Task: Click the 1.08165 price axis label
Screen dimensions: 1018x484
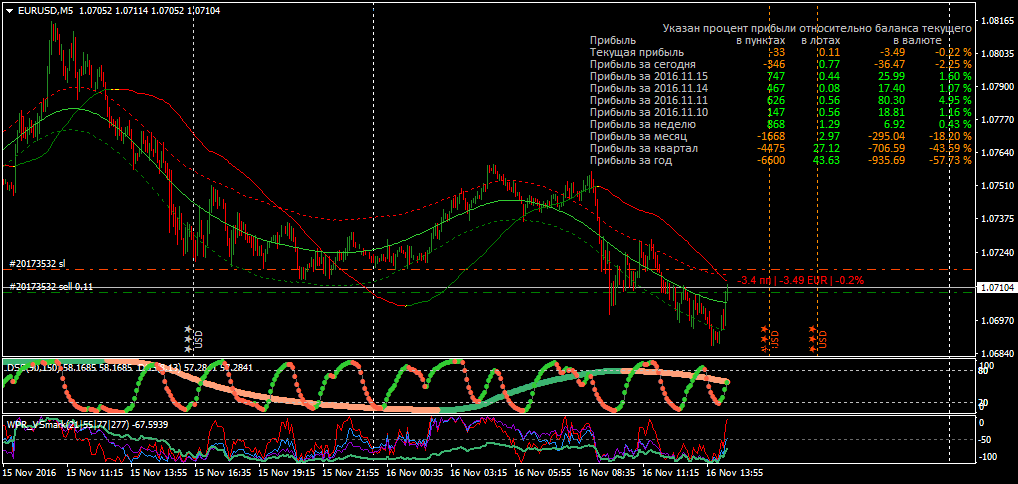Action: (998, 21)
